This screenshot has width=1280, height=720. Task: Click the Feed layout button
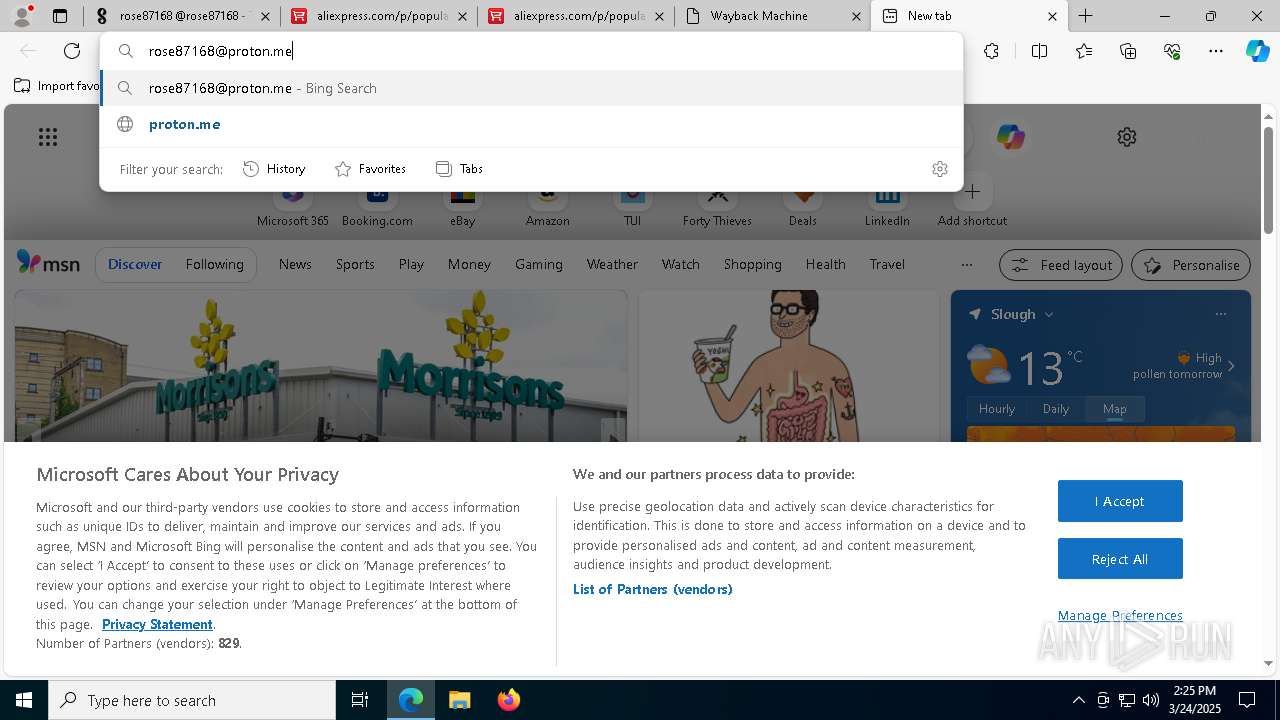pyautogui.click(x=1061, y=265)
